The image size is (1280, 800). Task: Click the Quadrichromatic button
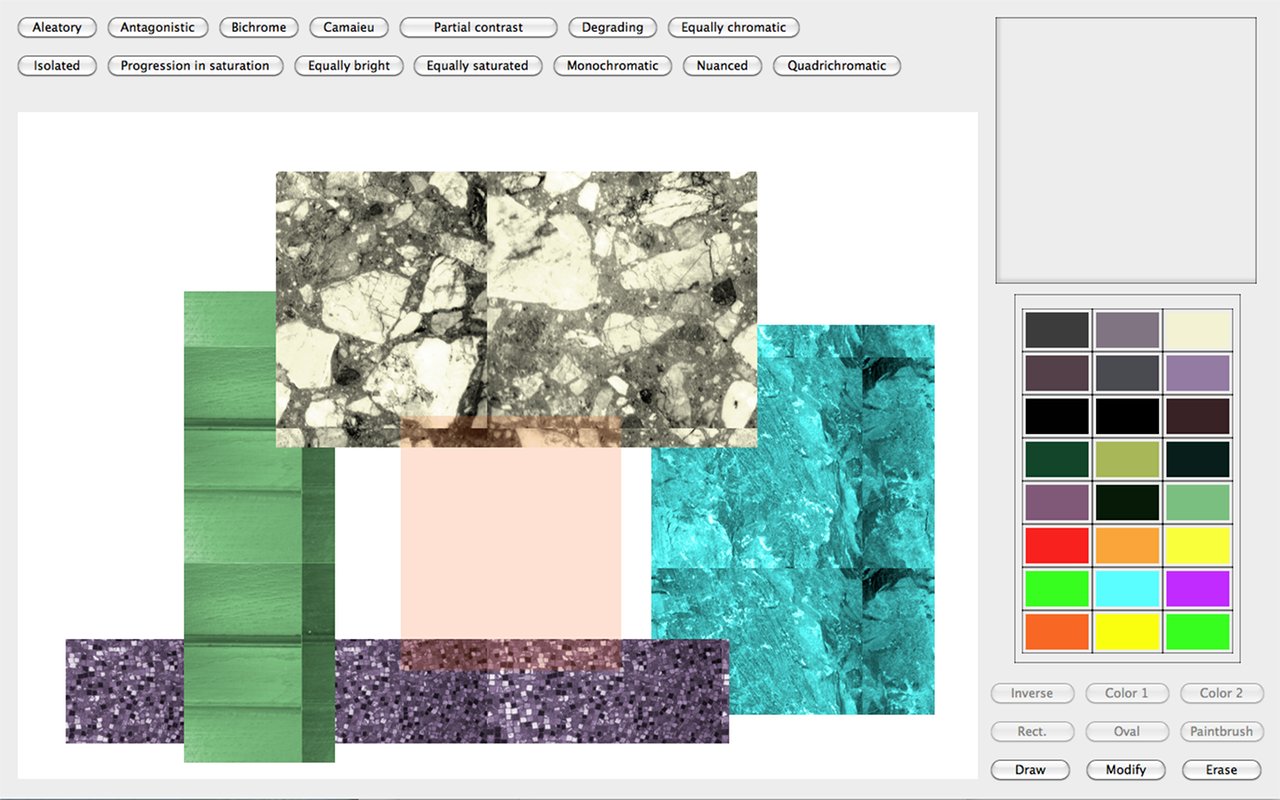tap(836, 66)
